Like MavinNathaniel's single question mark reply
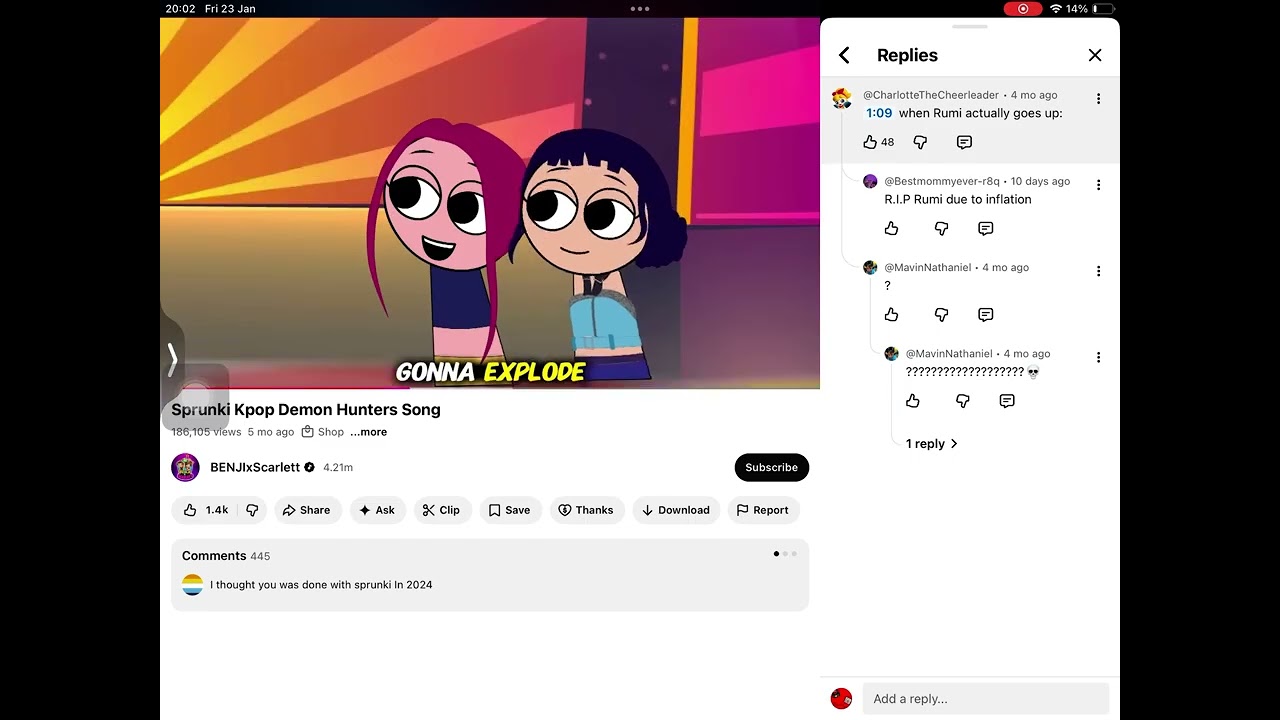Image resolution: width=1280 pixels, height=720 pixels. pyautogui.click(x=891, y=315)
